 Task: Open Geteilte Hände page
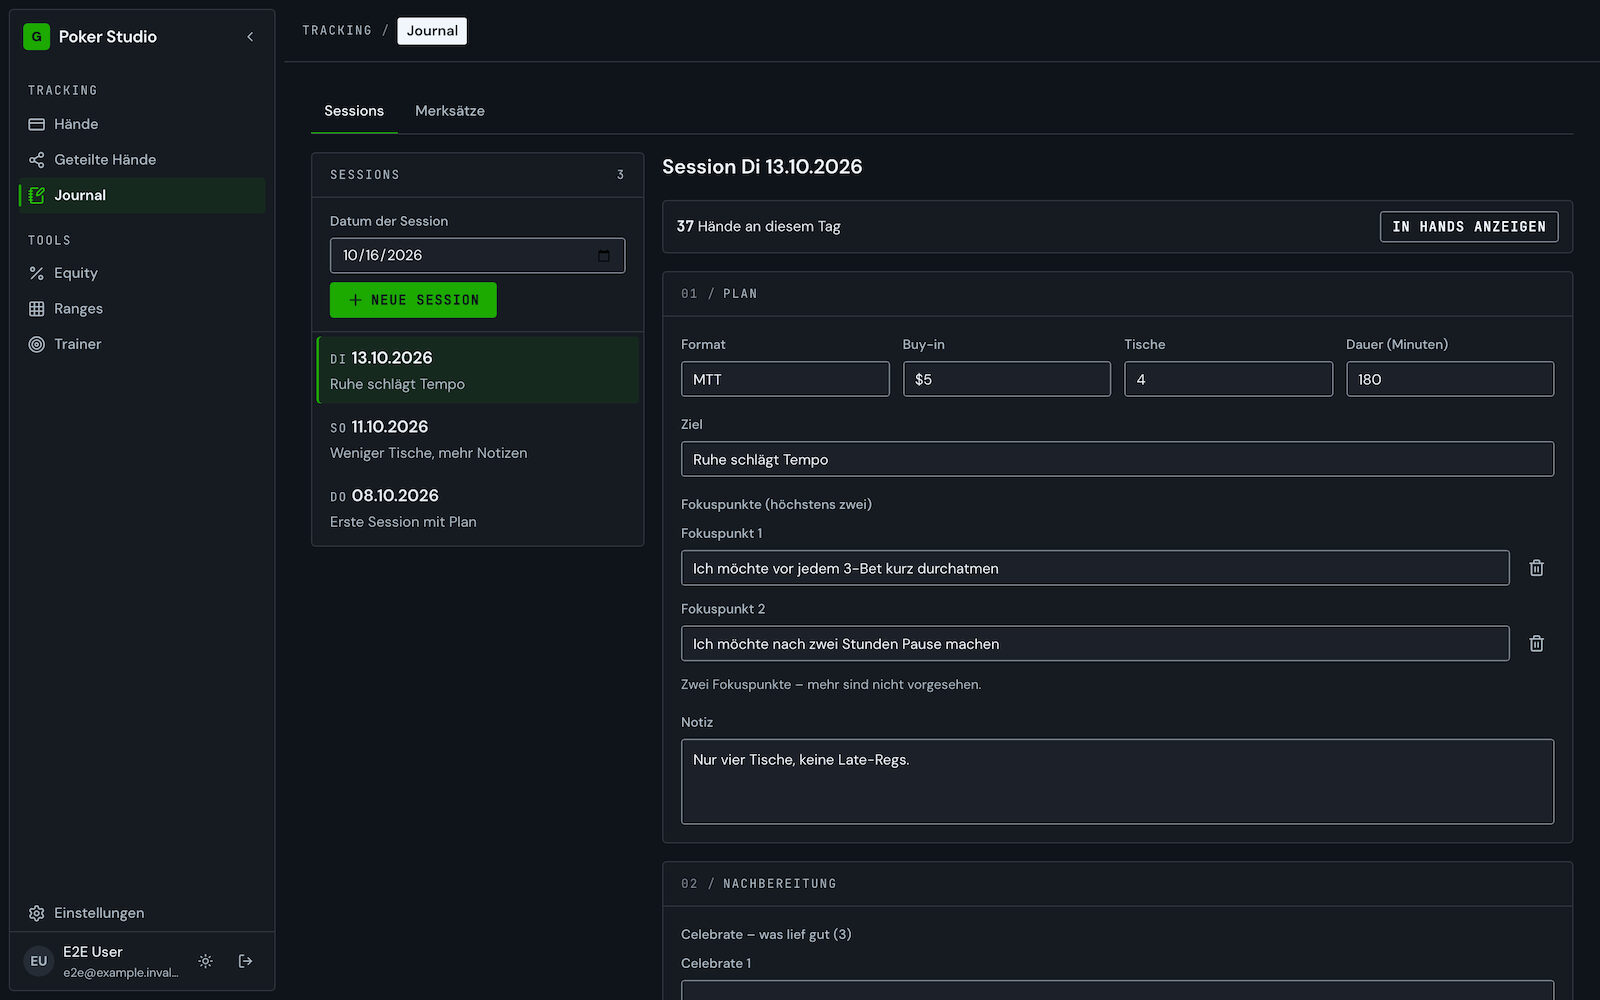(x=142, y=160)
